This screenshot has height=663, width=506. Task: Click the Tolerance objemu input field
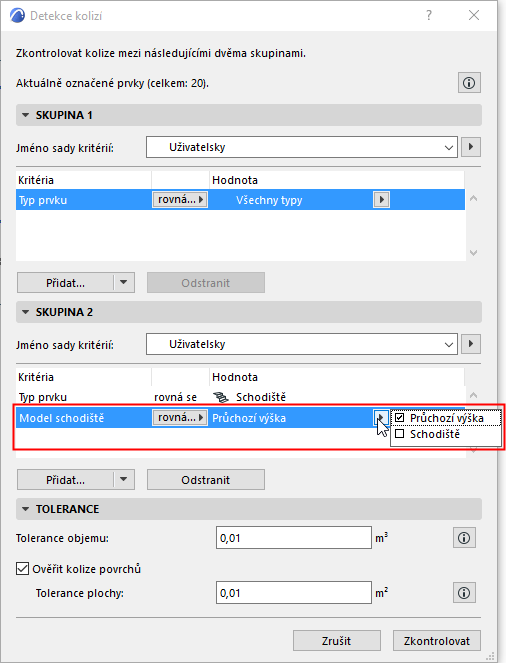point(294,538)
